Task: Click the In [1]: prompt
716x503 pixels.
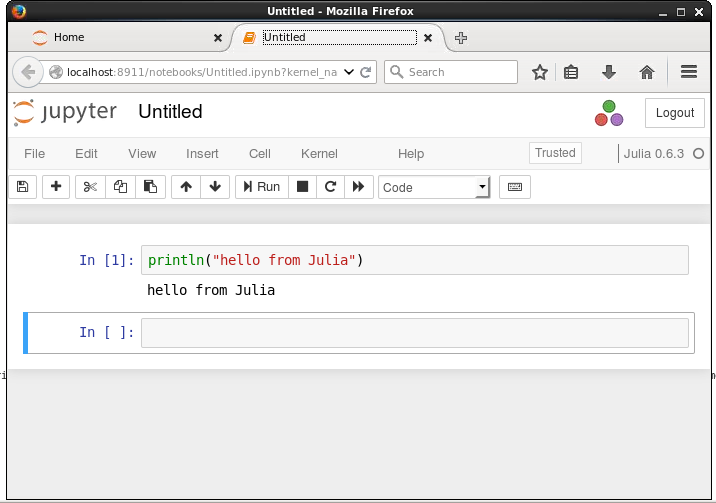Action: tap(107, 260)
